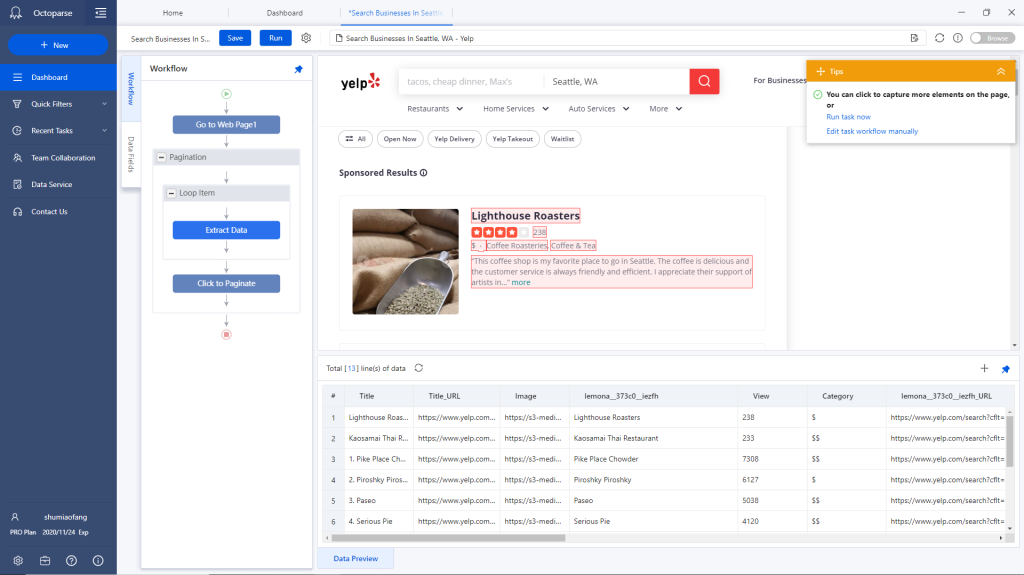Collapse the Pagination workflow block
Screen dimensions: 1024x575
pyautogui.click(x=161, y=157)
